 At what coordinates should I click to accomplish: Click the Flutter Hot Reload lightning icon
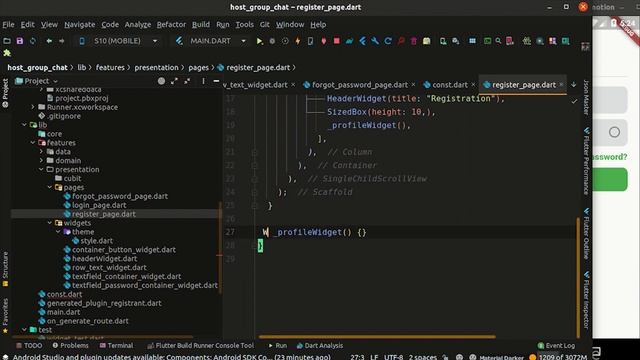298,41
